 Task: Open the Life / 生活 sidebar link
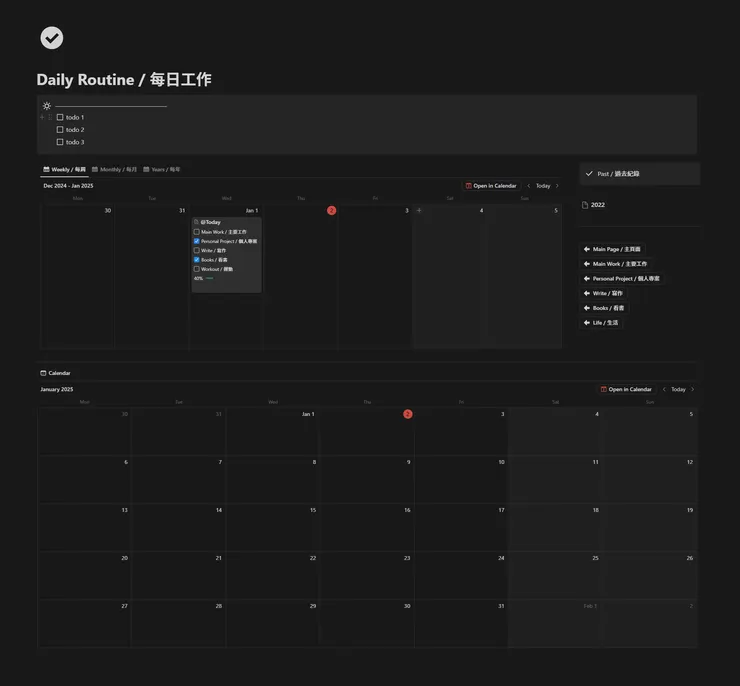pos(601,322)
